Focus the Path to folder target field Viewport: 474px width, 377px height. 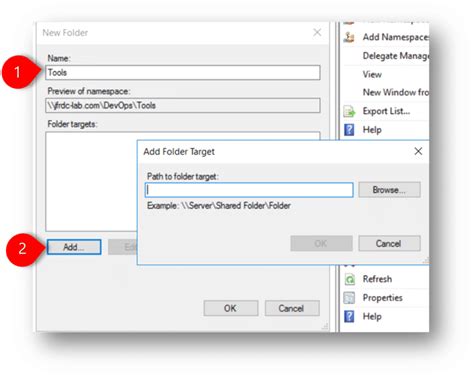(x=249, y=190)
